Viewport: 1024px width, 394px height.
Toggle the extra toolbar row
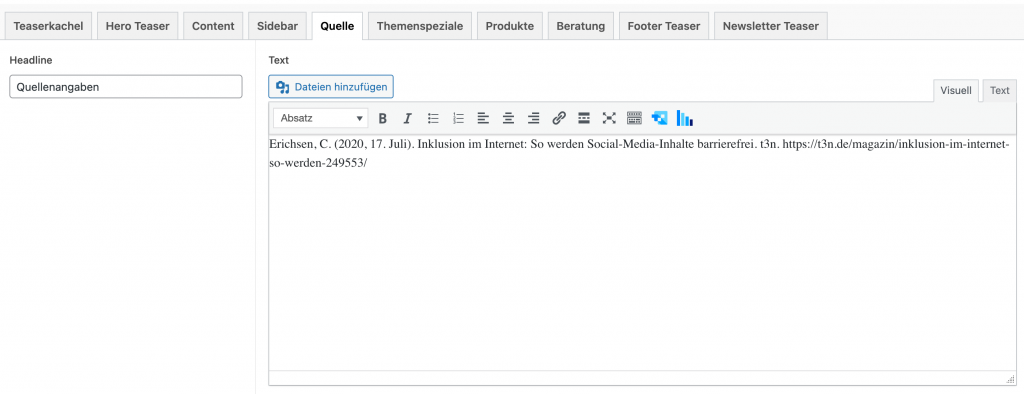pos(634,118)
